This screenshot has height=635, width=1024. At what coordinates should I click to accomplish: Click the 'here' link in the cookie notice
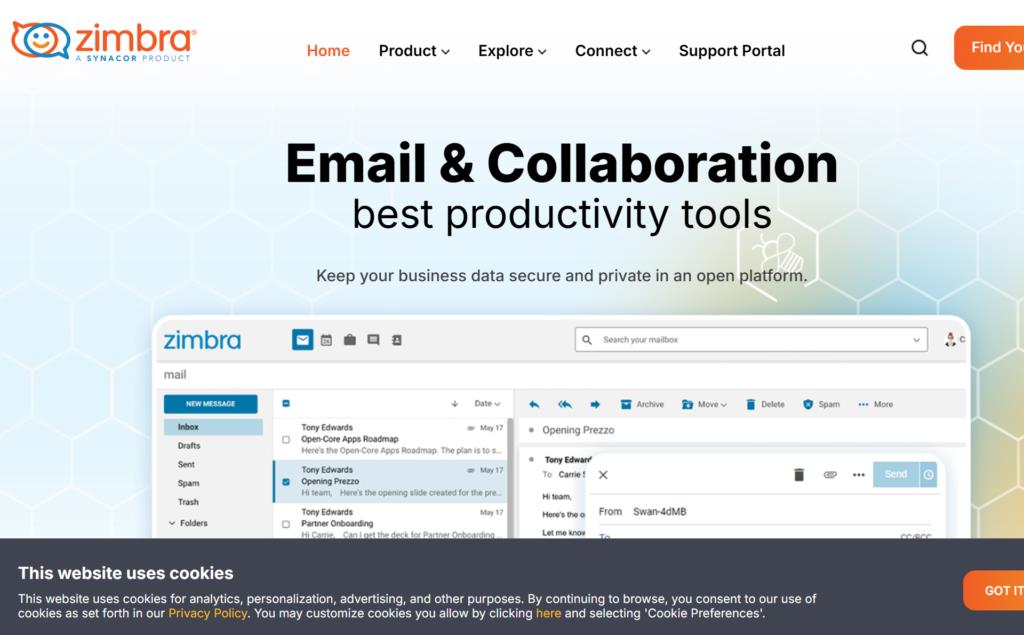[x=549, y=613]
